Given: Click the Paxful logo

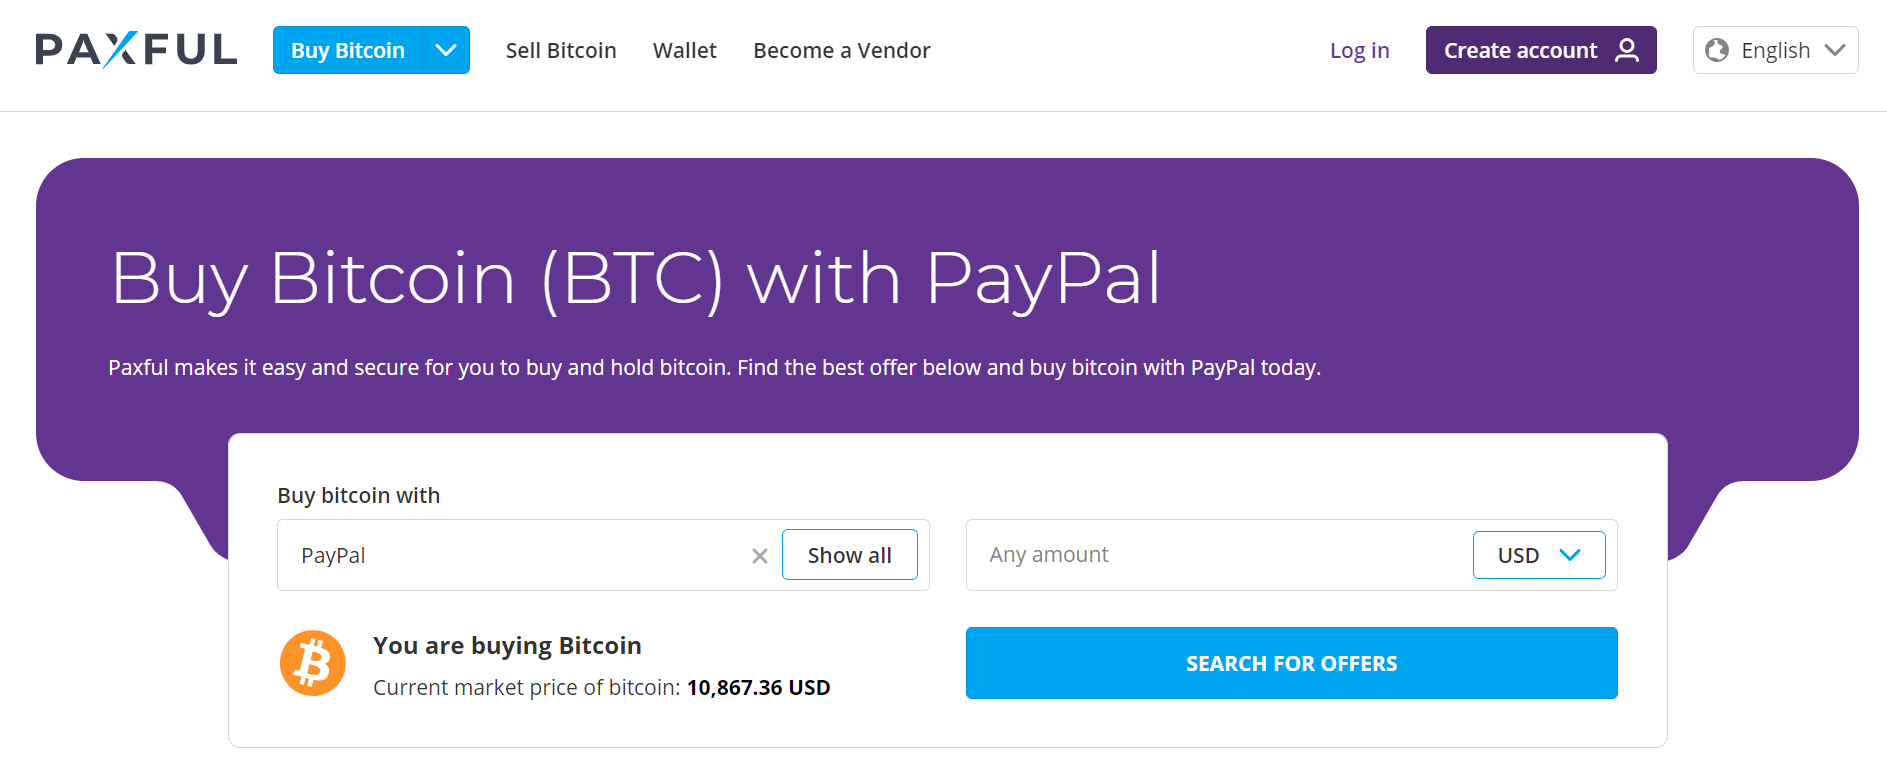Looking at the screenshot, I should [136, 49].
